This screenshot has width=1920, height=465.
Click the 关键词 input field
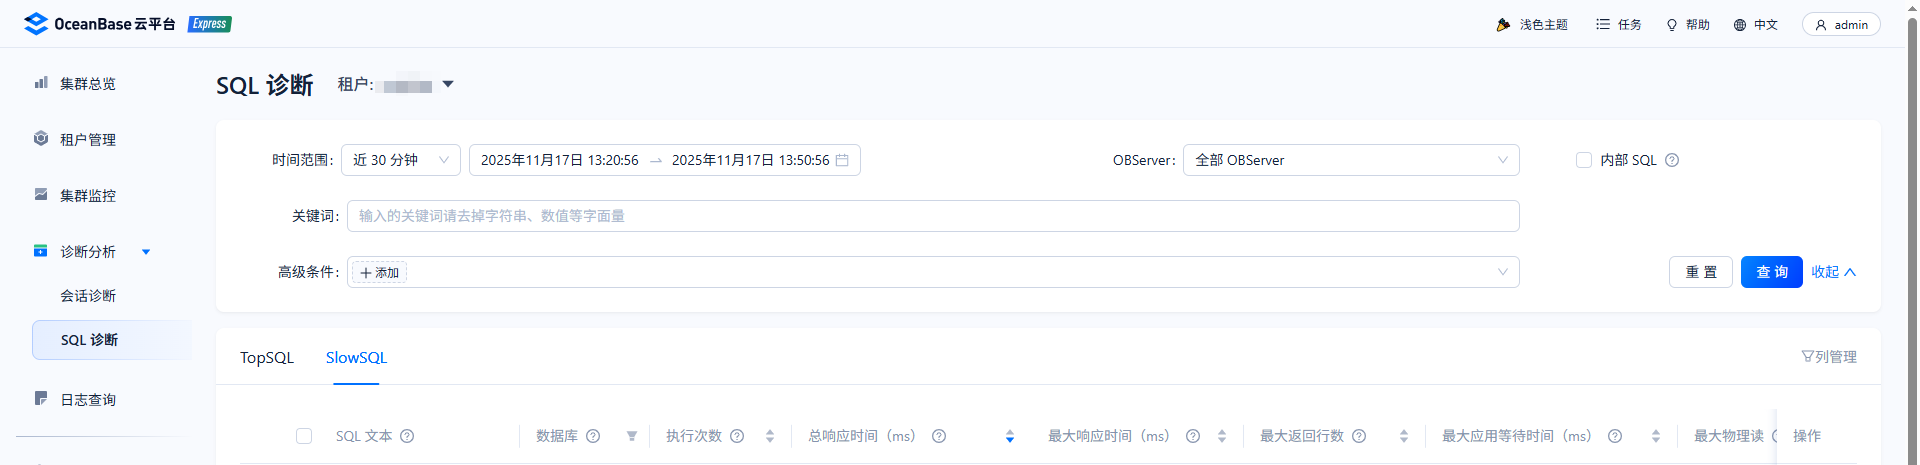point(932,216)
